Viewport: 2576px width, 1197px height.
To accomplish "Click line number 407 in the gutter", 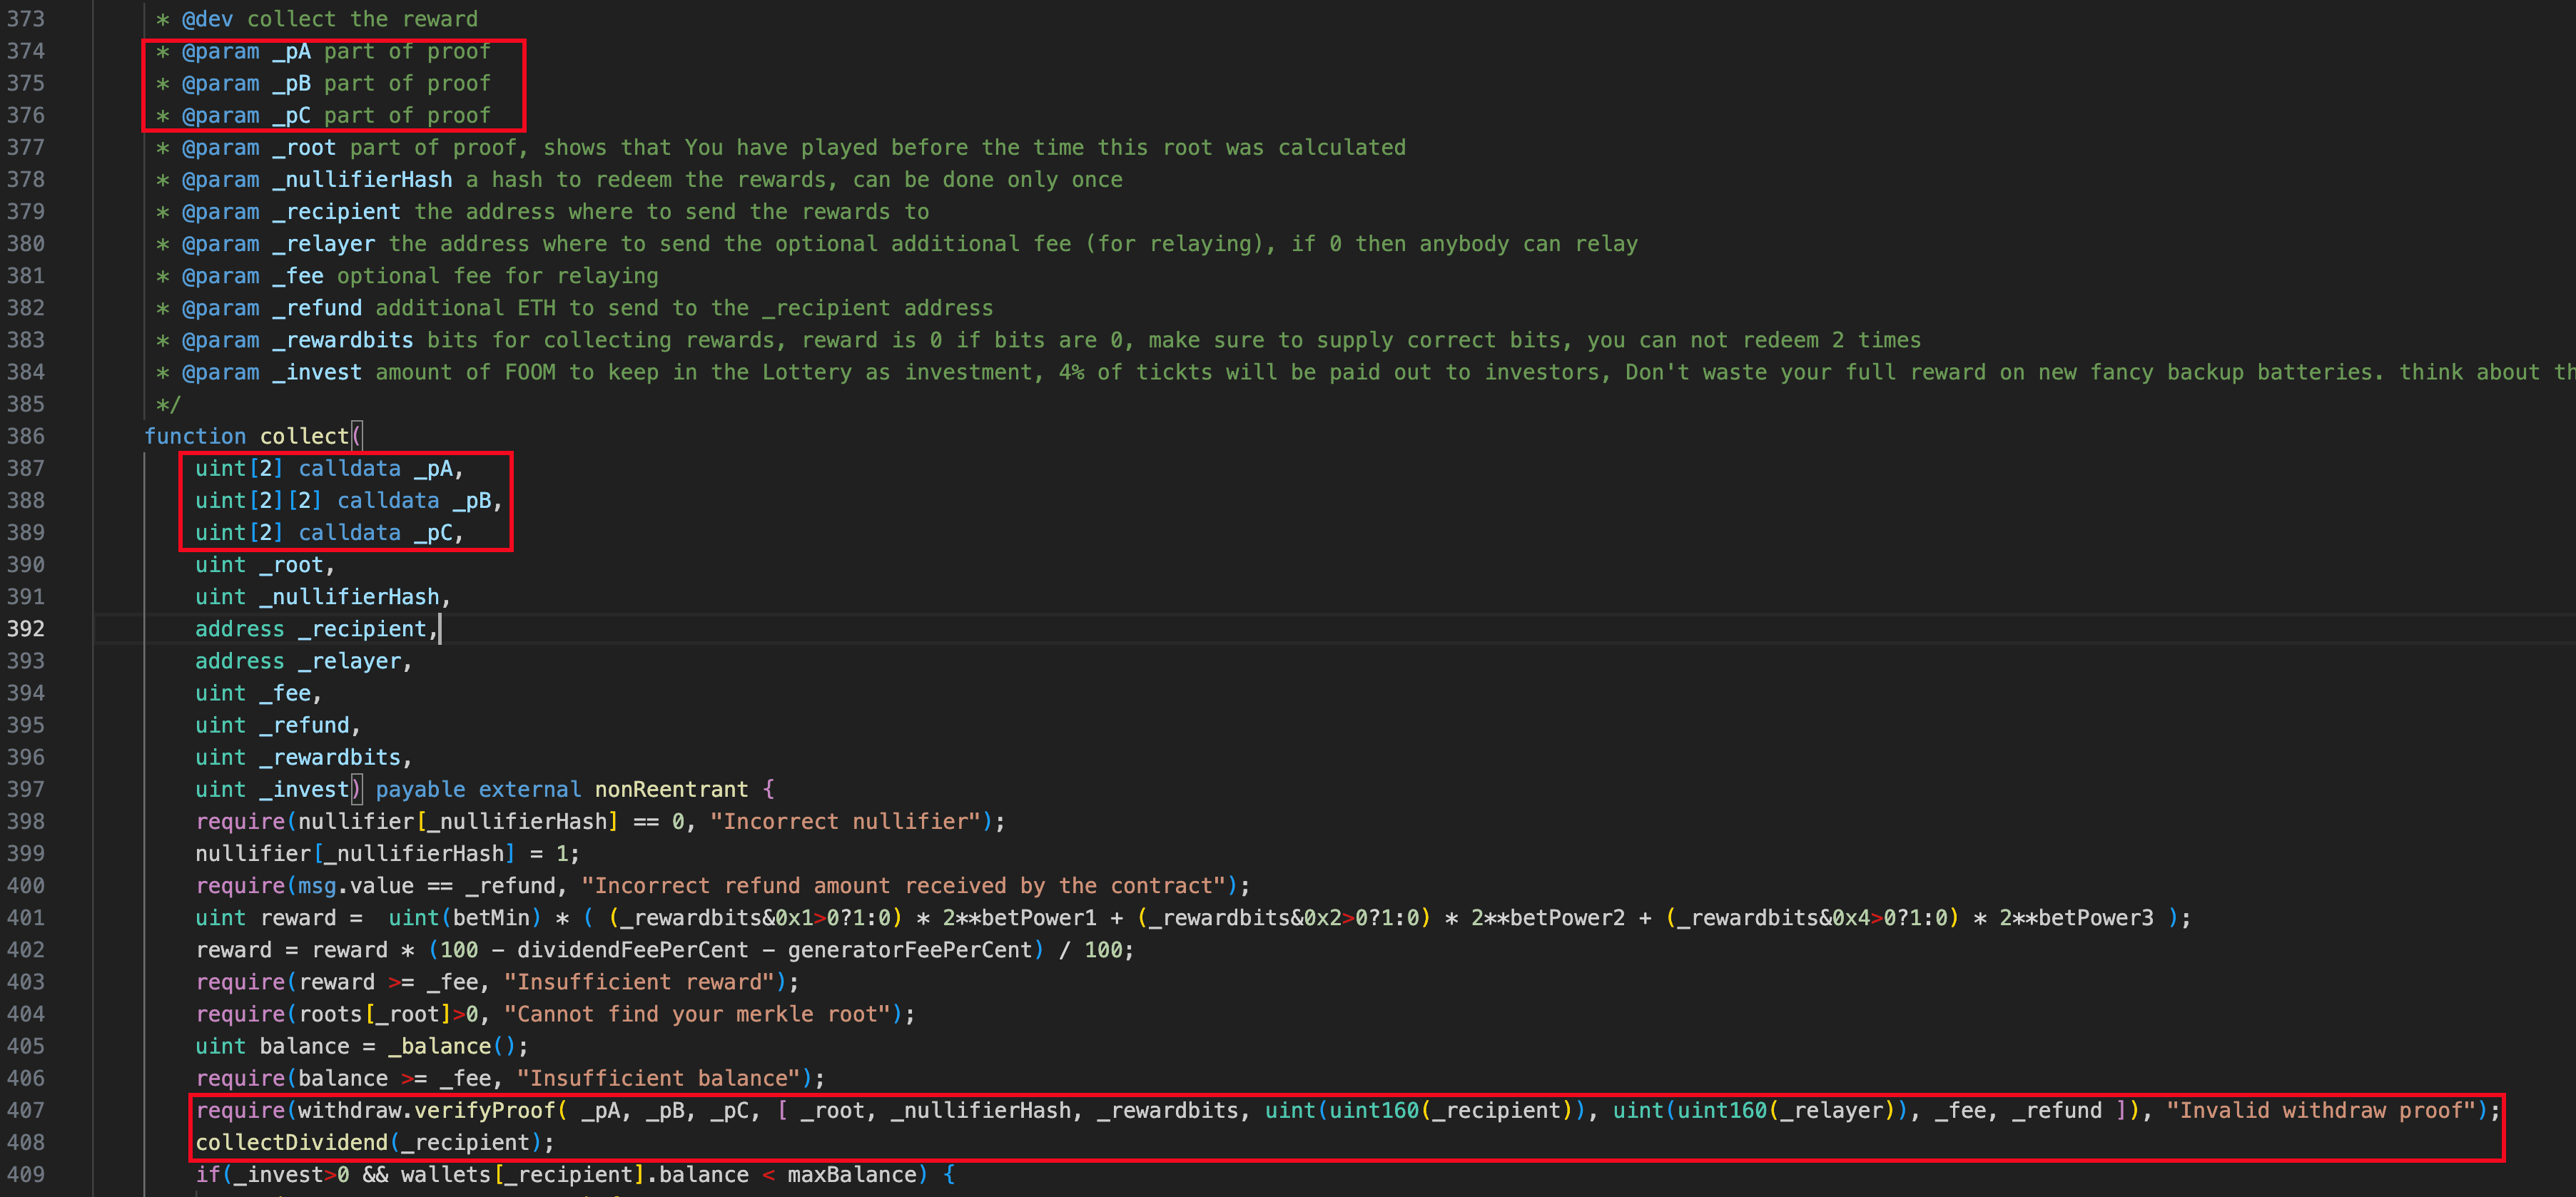I will click(25, 1110).
